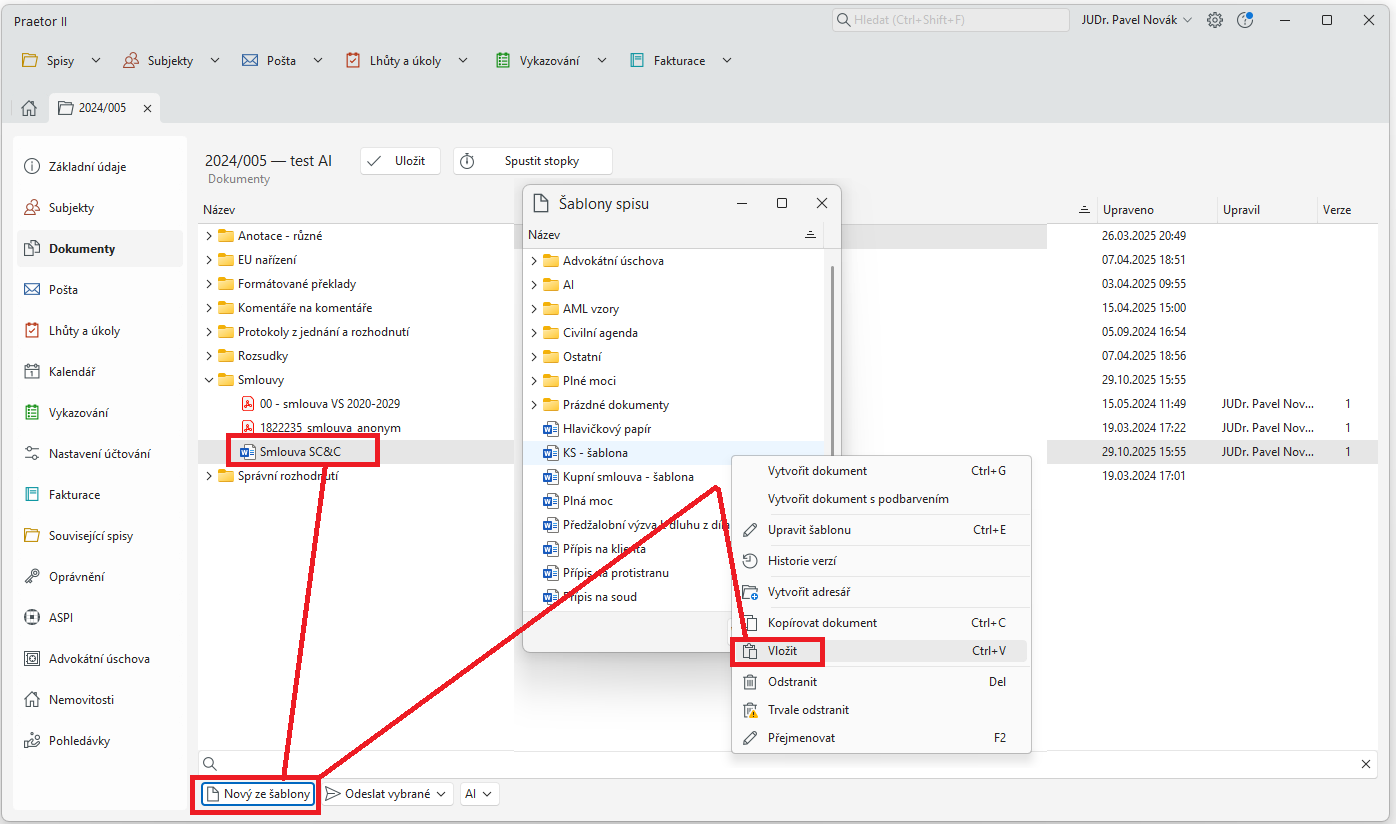This screenshot has width=1396, height=824.
Task: Expand the Anotace - různé folder
Action: (x=209, y=236)
